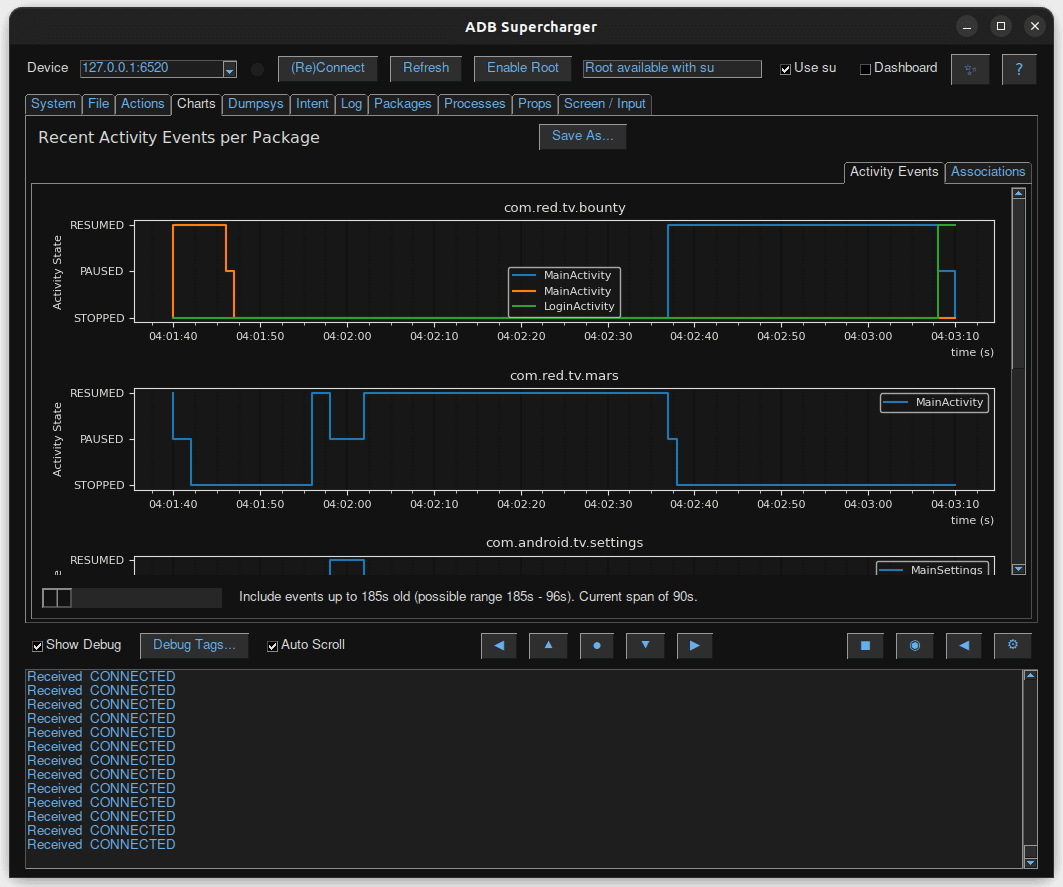Click the Device address field 127.0.0.1:6520

click(152, 68)
